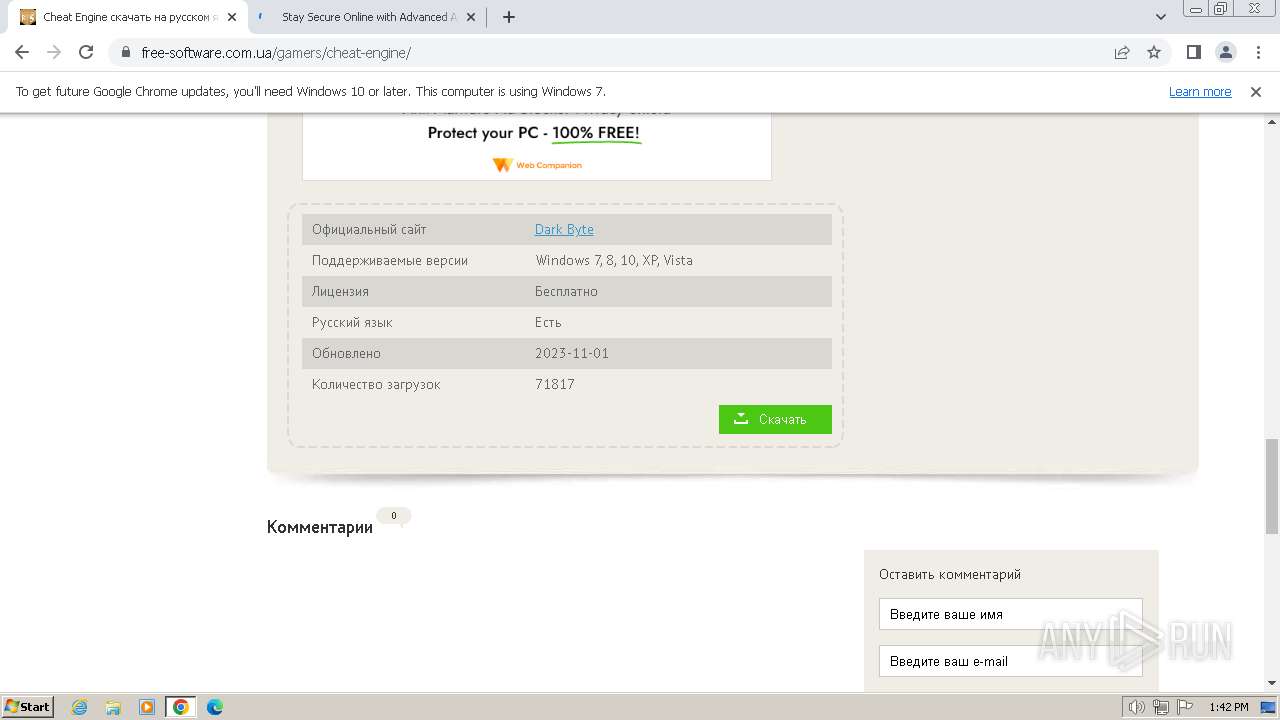Open a new tab with the plus button

pyautogui.click(x=509, y=17)
